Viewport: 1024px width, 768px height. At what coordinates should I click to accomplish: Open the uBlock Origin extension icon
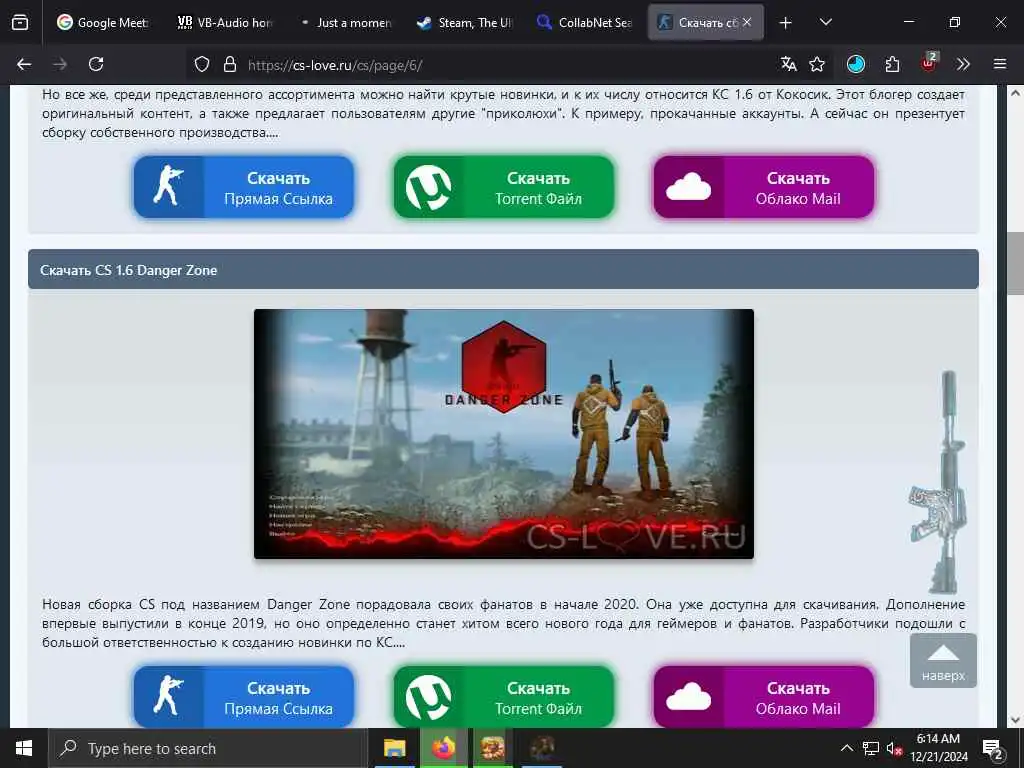(929, 63)
